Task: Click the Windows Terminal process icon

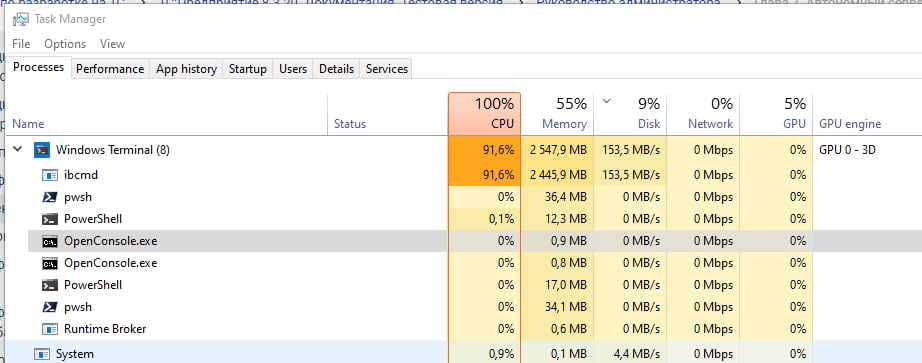Action: (x=42, y=149)
